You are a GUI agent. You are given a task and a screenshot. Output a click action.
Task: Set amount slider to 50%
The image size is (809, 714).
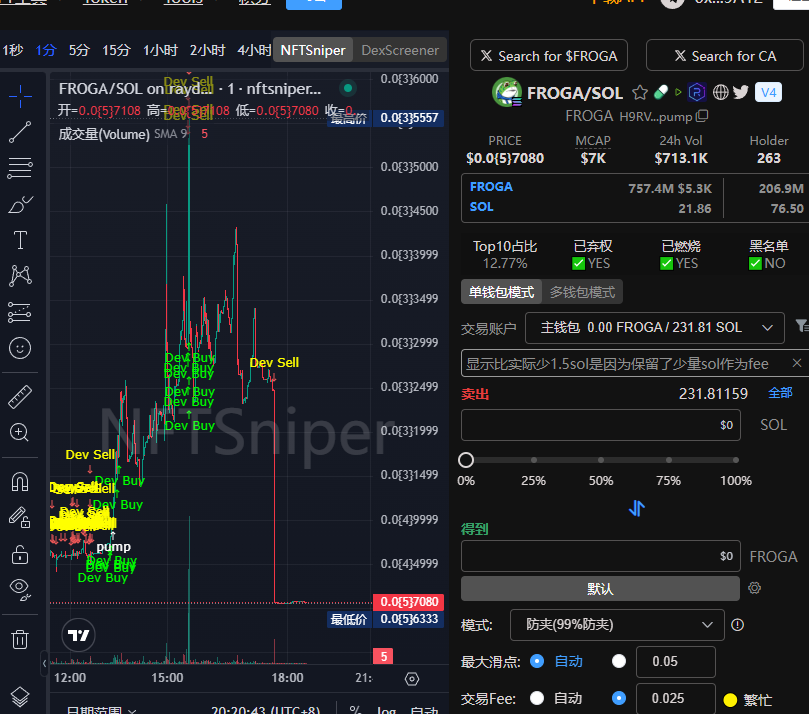[601, 460]
